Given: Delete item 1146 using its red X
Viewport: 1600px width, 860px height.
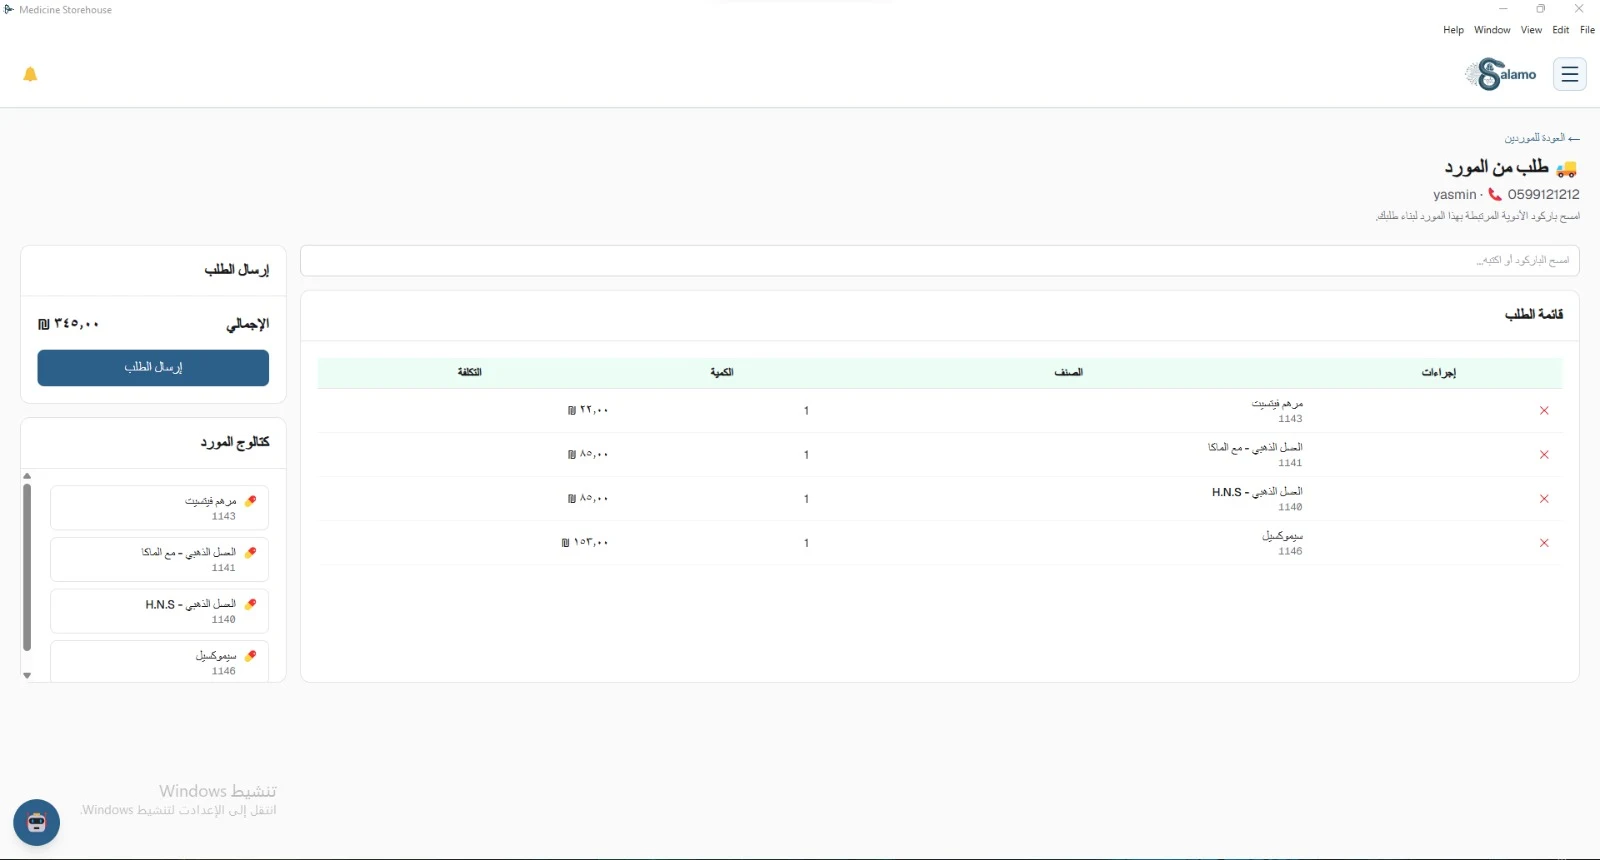Looking at the screenshot, I should click(x=1544, y=543).
